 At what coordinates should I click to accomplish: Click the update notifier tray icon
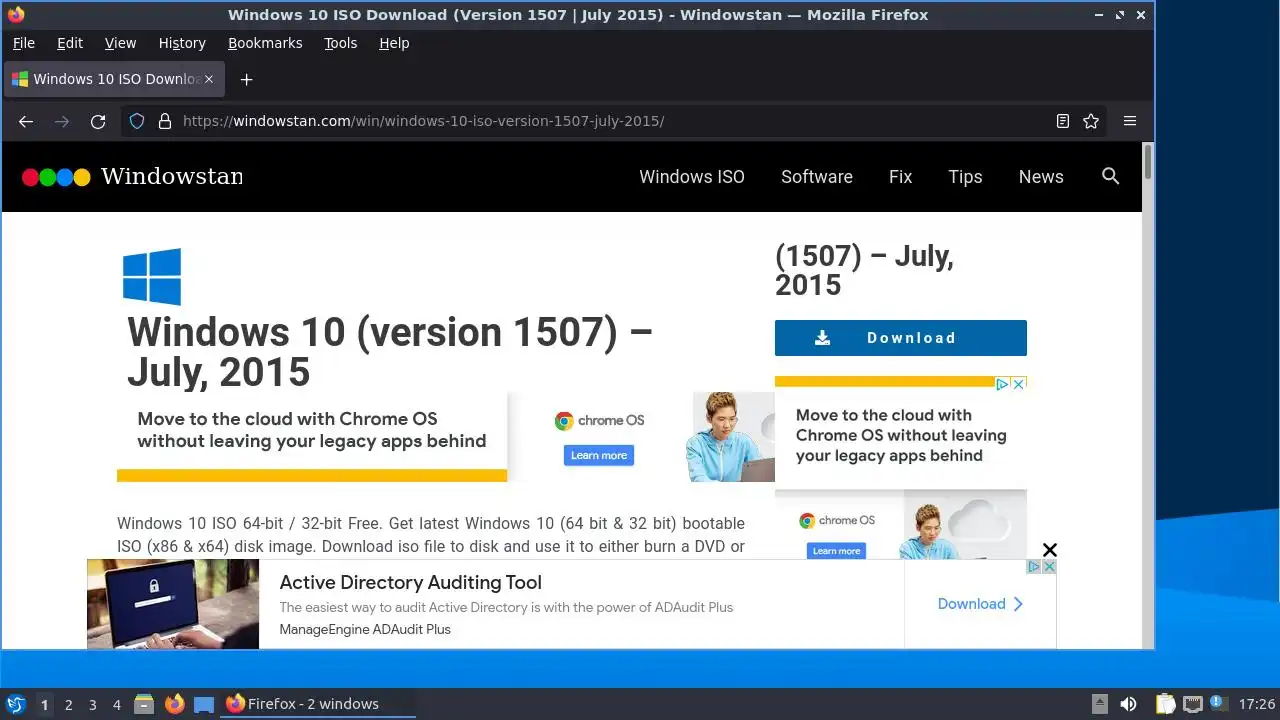pyautogui.click(x=1217, y=703)
